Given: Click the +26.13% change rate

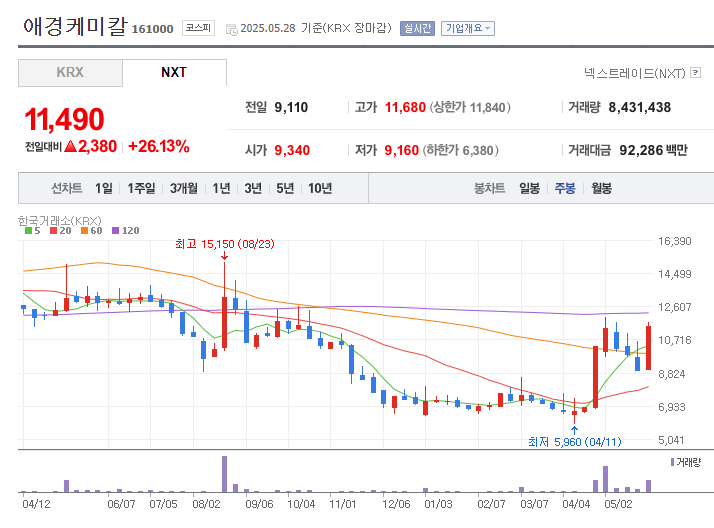Looking at the screenshot, I should pyautogui.click(x=158, y=147).
